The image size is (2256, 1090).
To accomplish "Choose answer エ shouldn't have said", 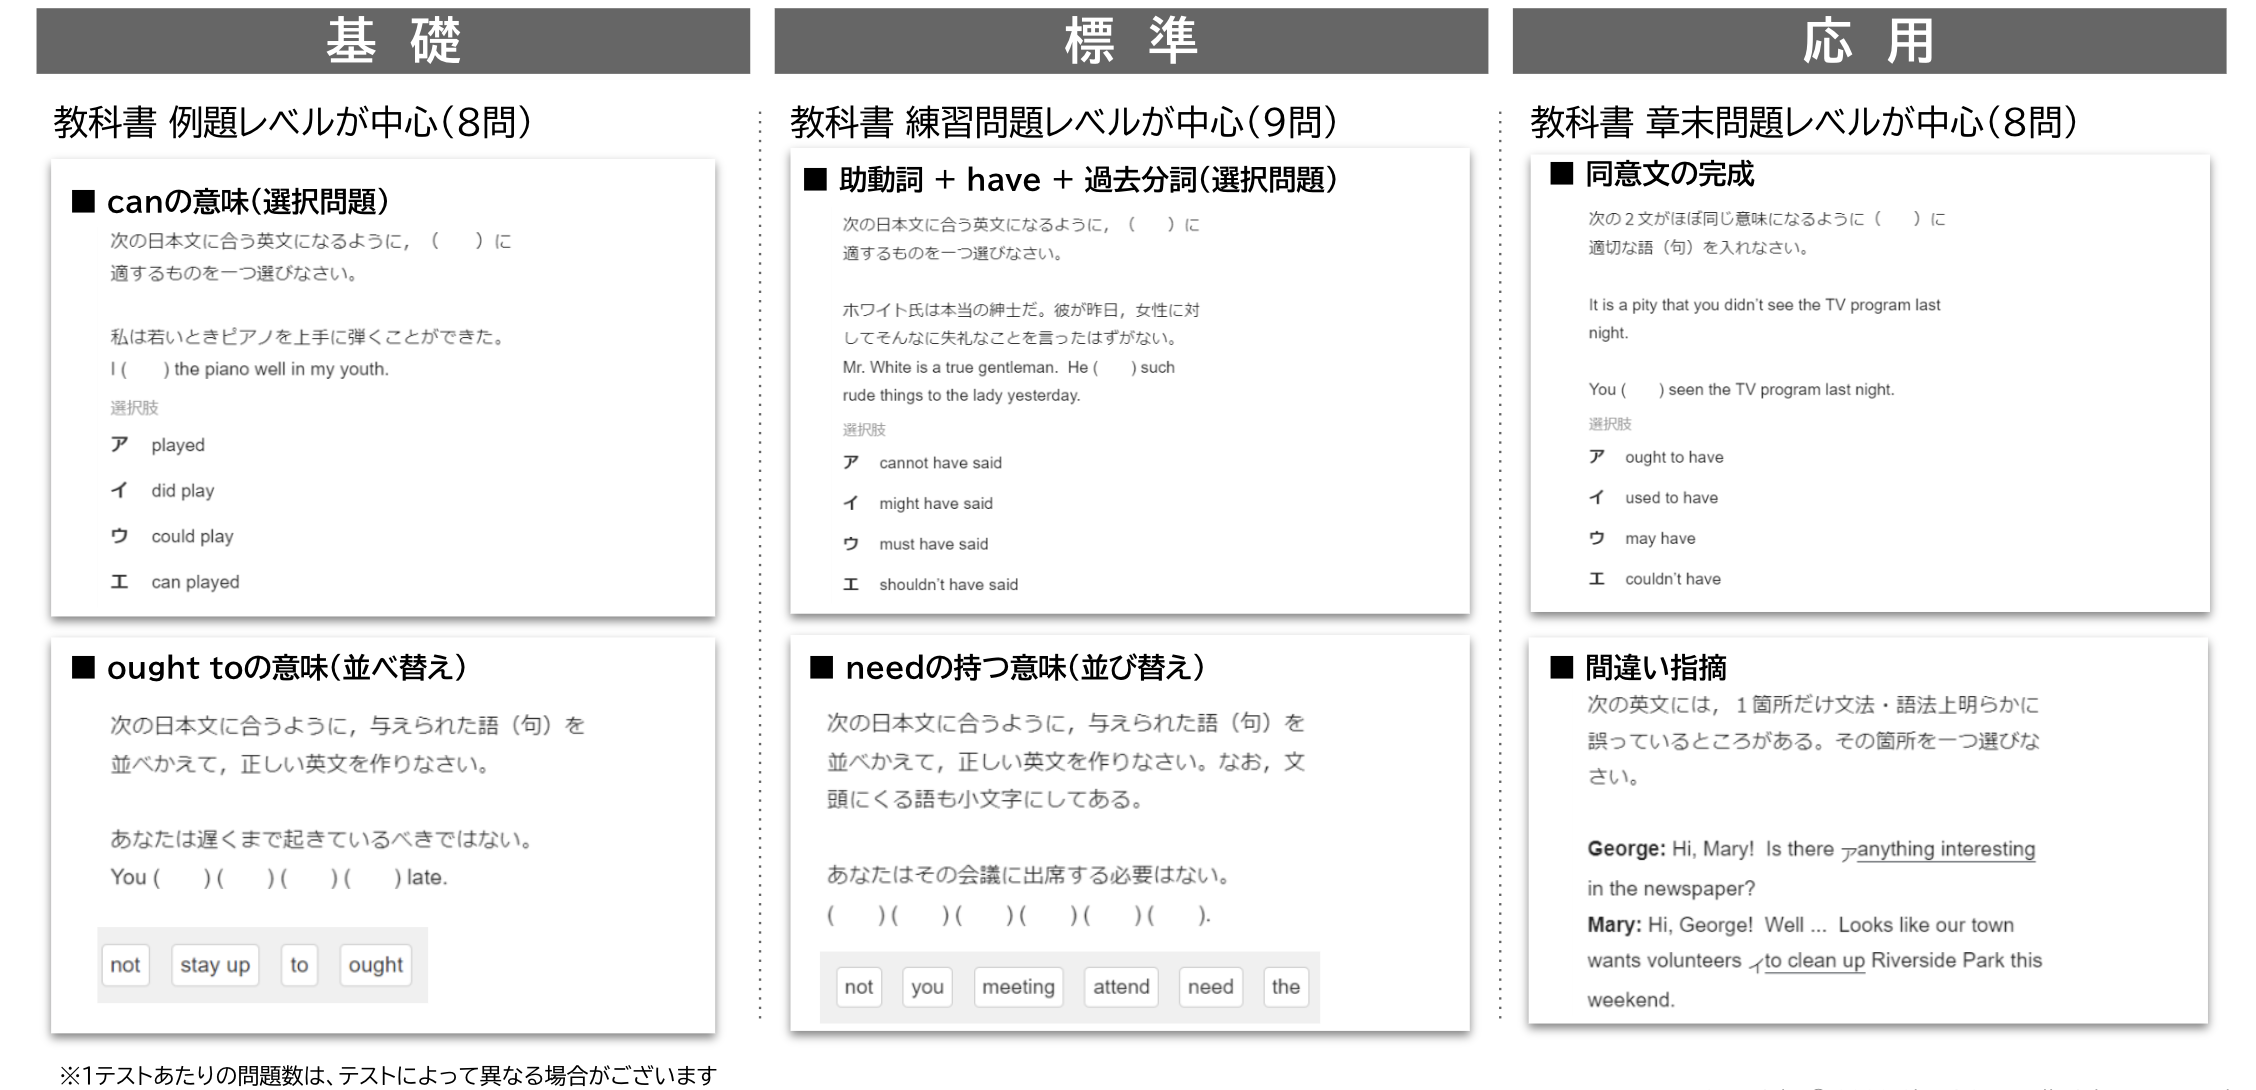I will pos(930,585).
